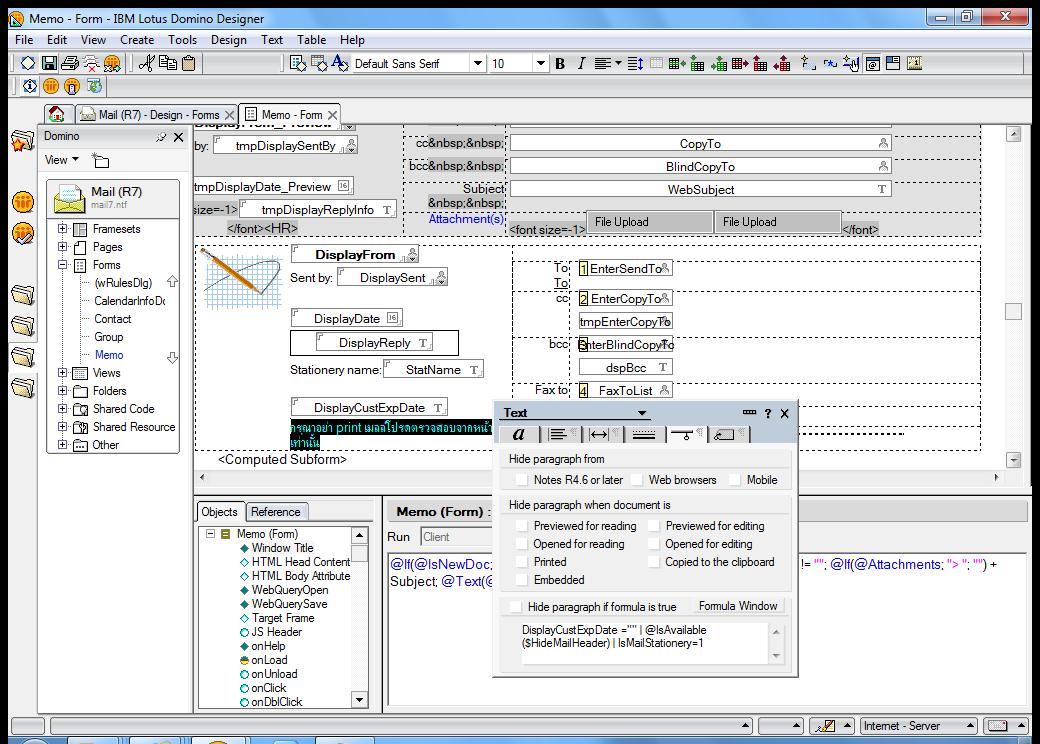Click the form editor vertical scrollbar thumb
This screenshot has height=744, width=1040.
coord(1013,311)
